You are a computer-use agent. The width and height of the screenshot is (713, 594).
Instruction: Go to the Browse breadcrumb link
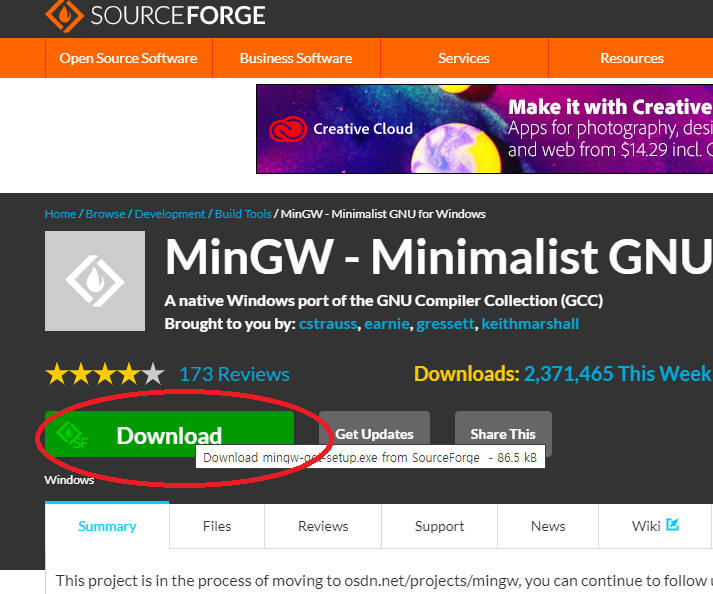coord(105,214)
